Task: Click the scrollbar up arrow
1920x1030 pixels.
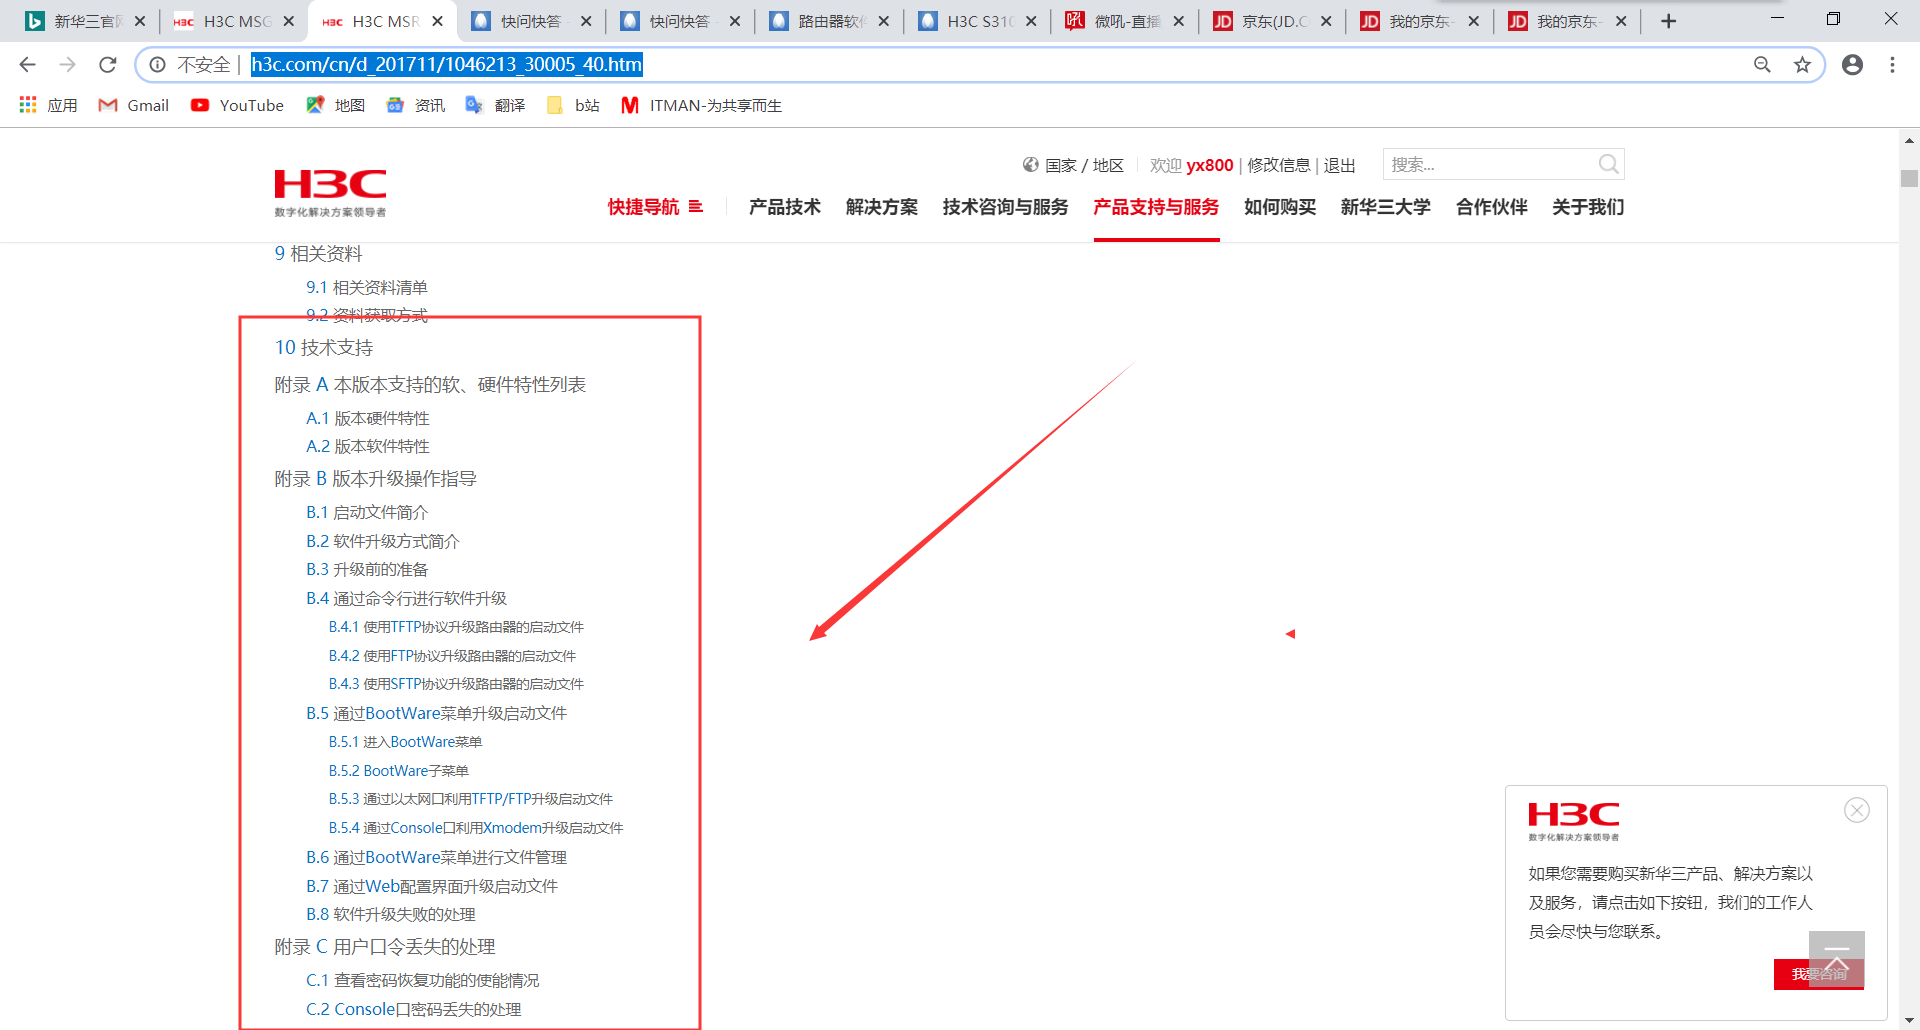Action: pos(1909,141)
